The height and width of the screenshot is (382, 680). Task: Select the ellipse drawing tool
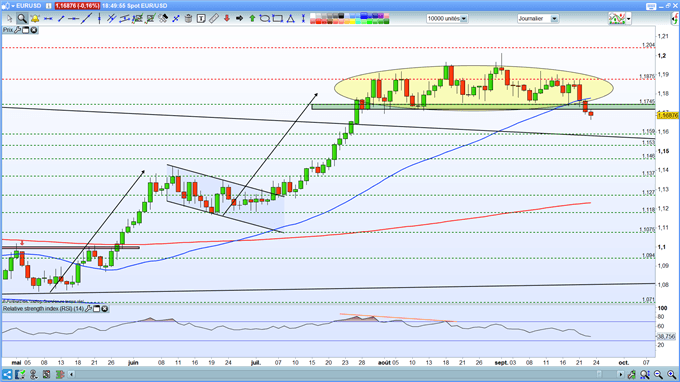coord(265,19)
